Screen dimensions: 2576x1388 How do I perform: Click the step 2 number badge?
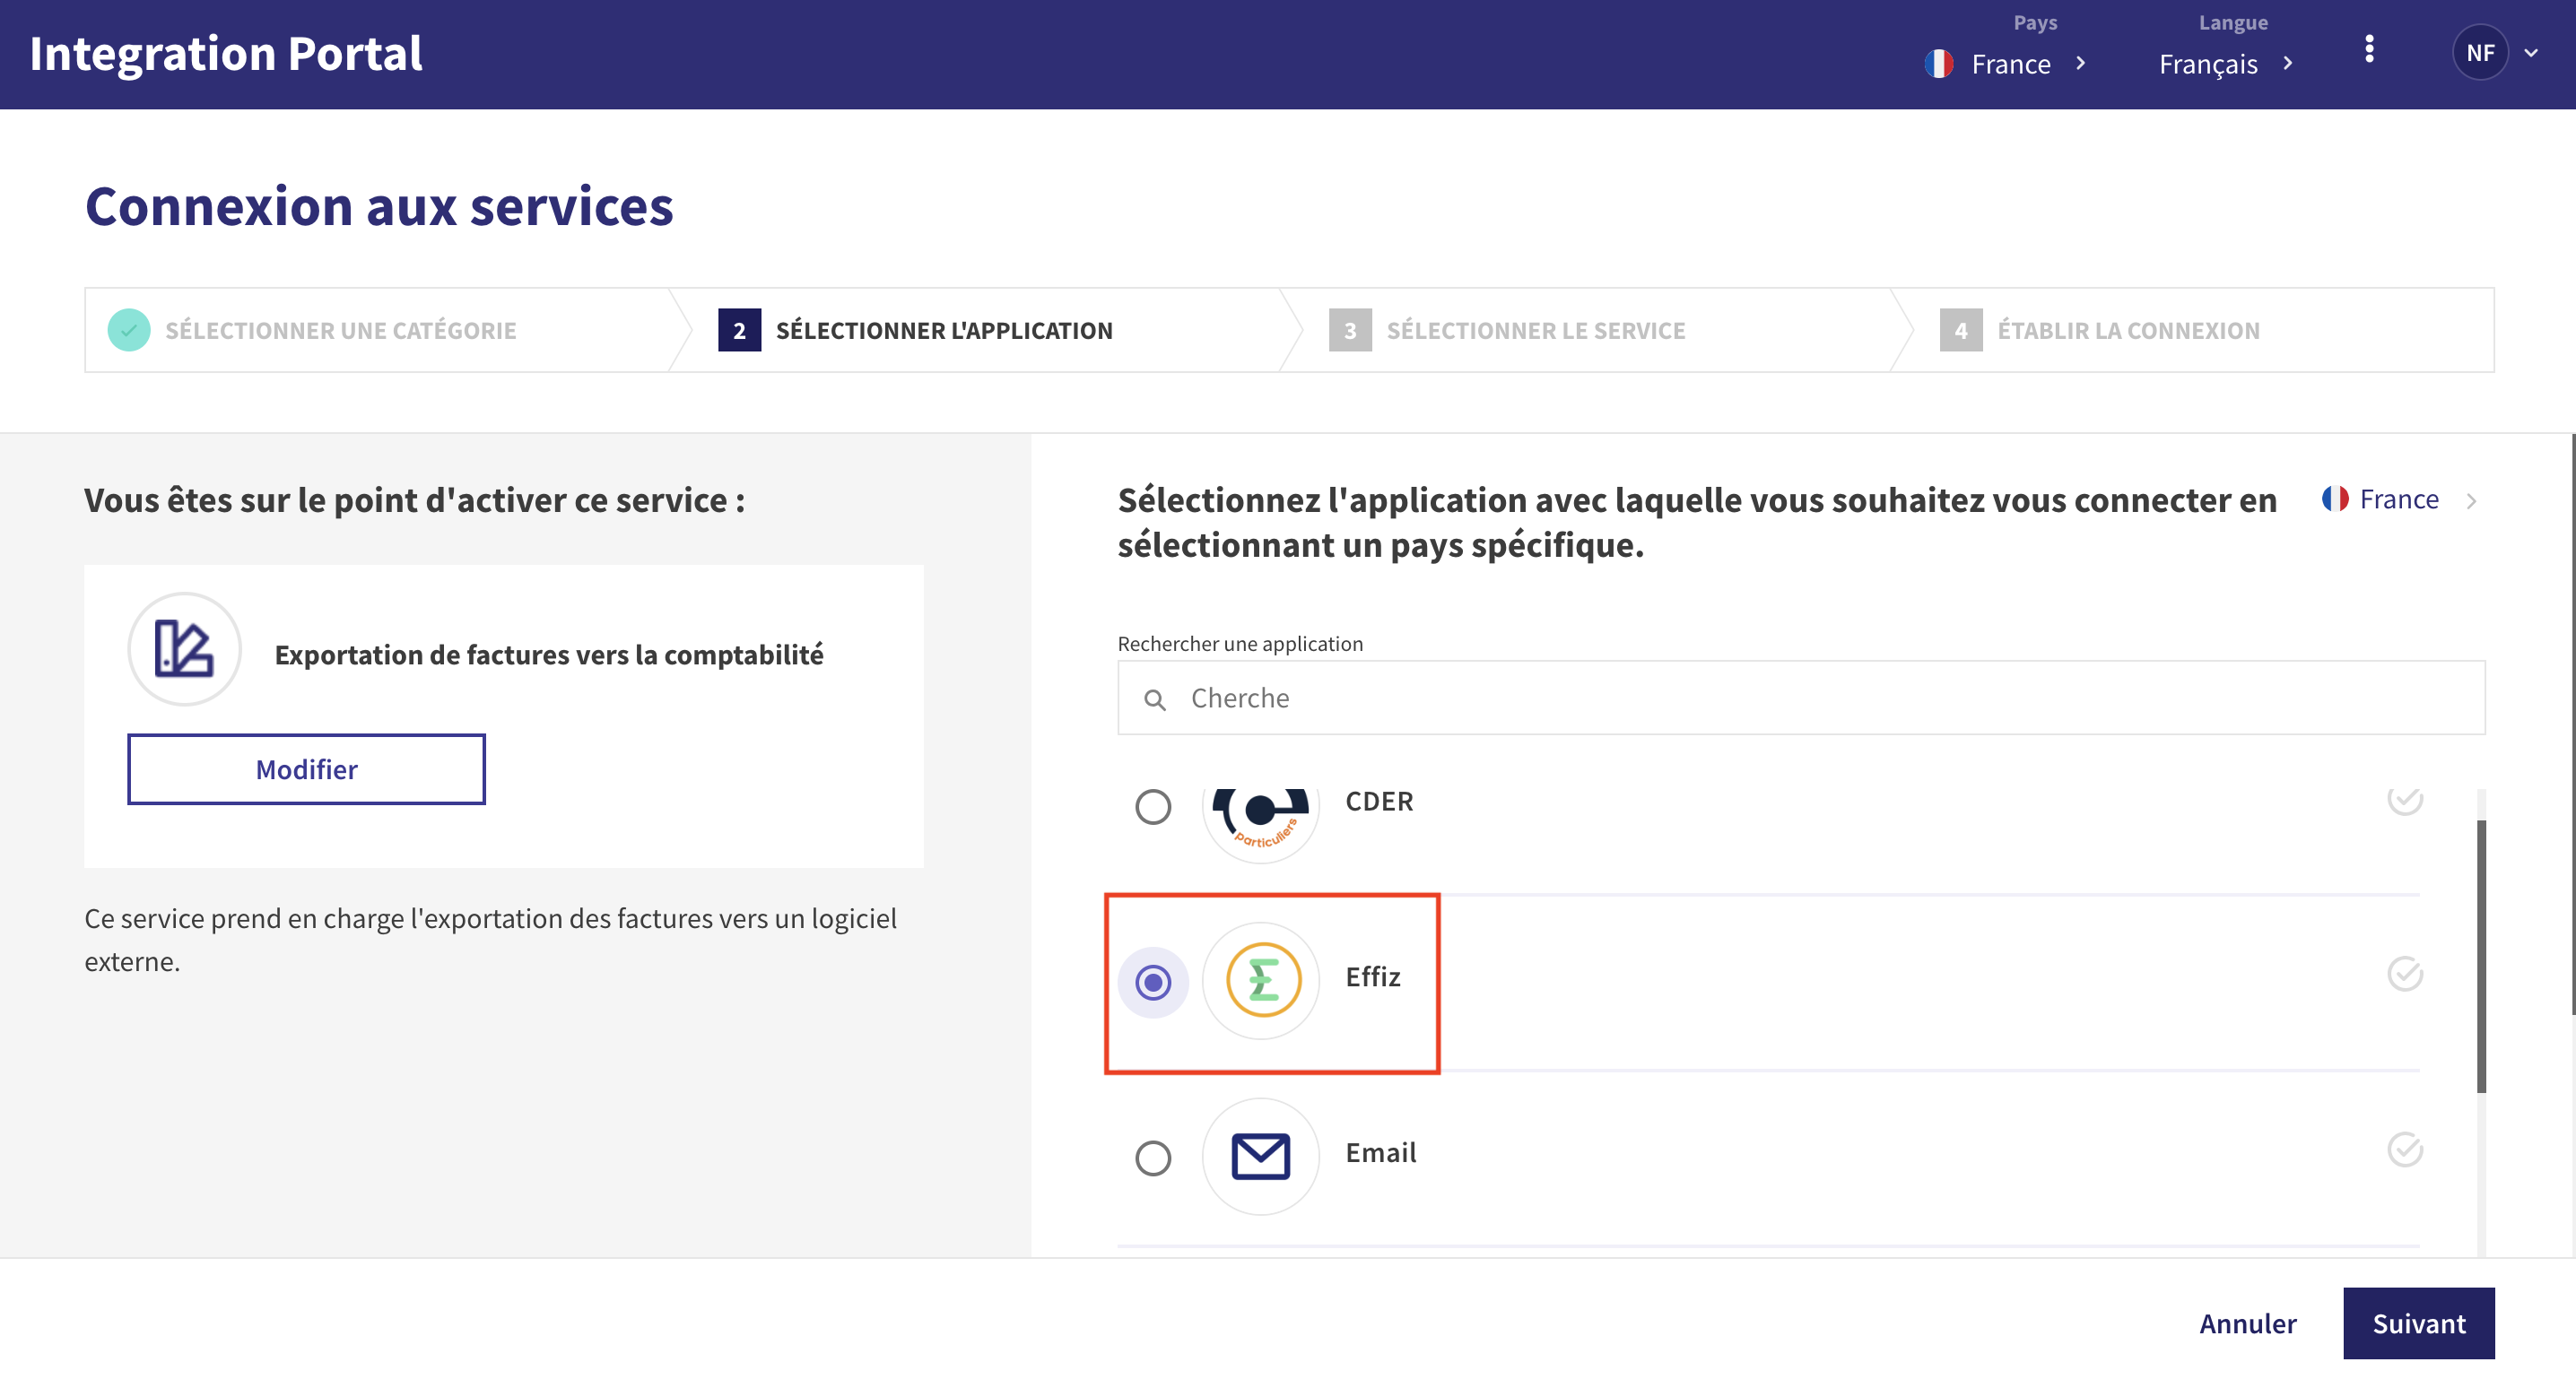point(739,330)
